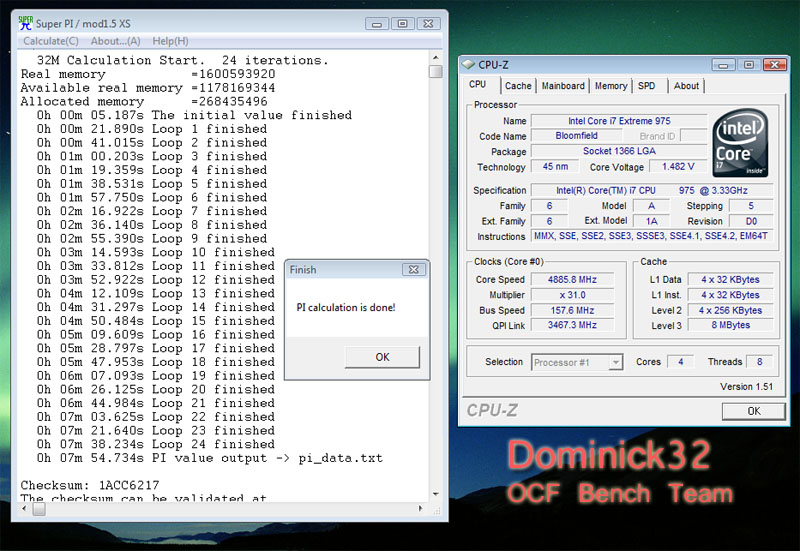Open the About...(A) menu in Super PI
This screenshot has width=800, height=551.
click(x=115, y=41)
